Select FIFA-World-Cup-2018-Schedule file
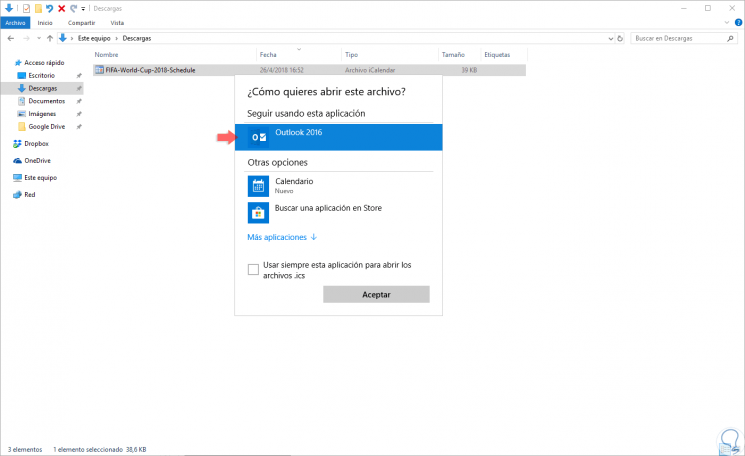Screen dimensions: 745x456 [x=309, y=70]
